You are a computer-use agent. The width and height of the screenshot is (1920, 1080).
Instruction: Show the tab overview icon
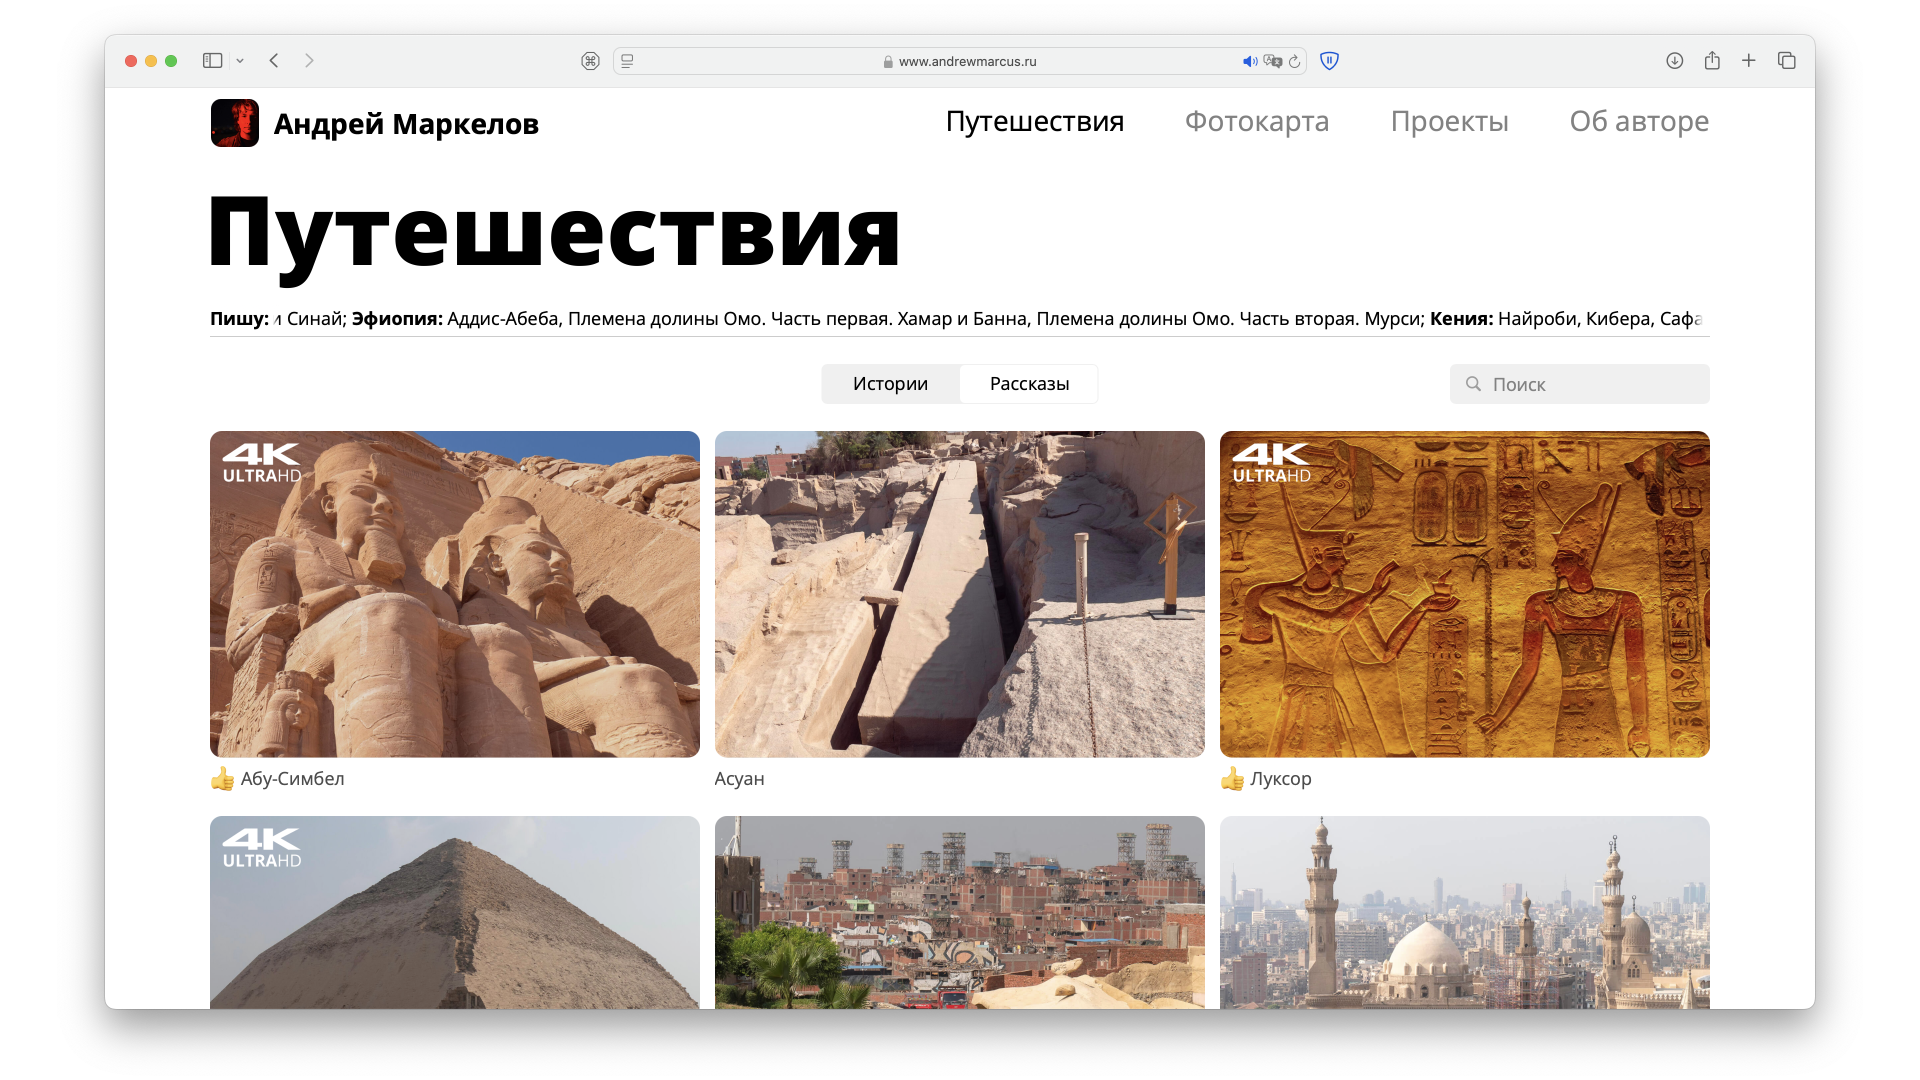pyautogui.click(x=1787, y=61)
